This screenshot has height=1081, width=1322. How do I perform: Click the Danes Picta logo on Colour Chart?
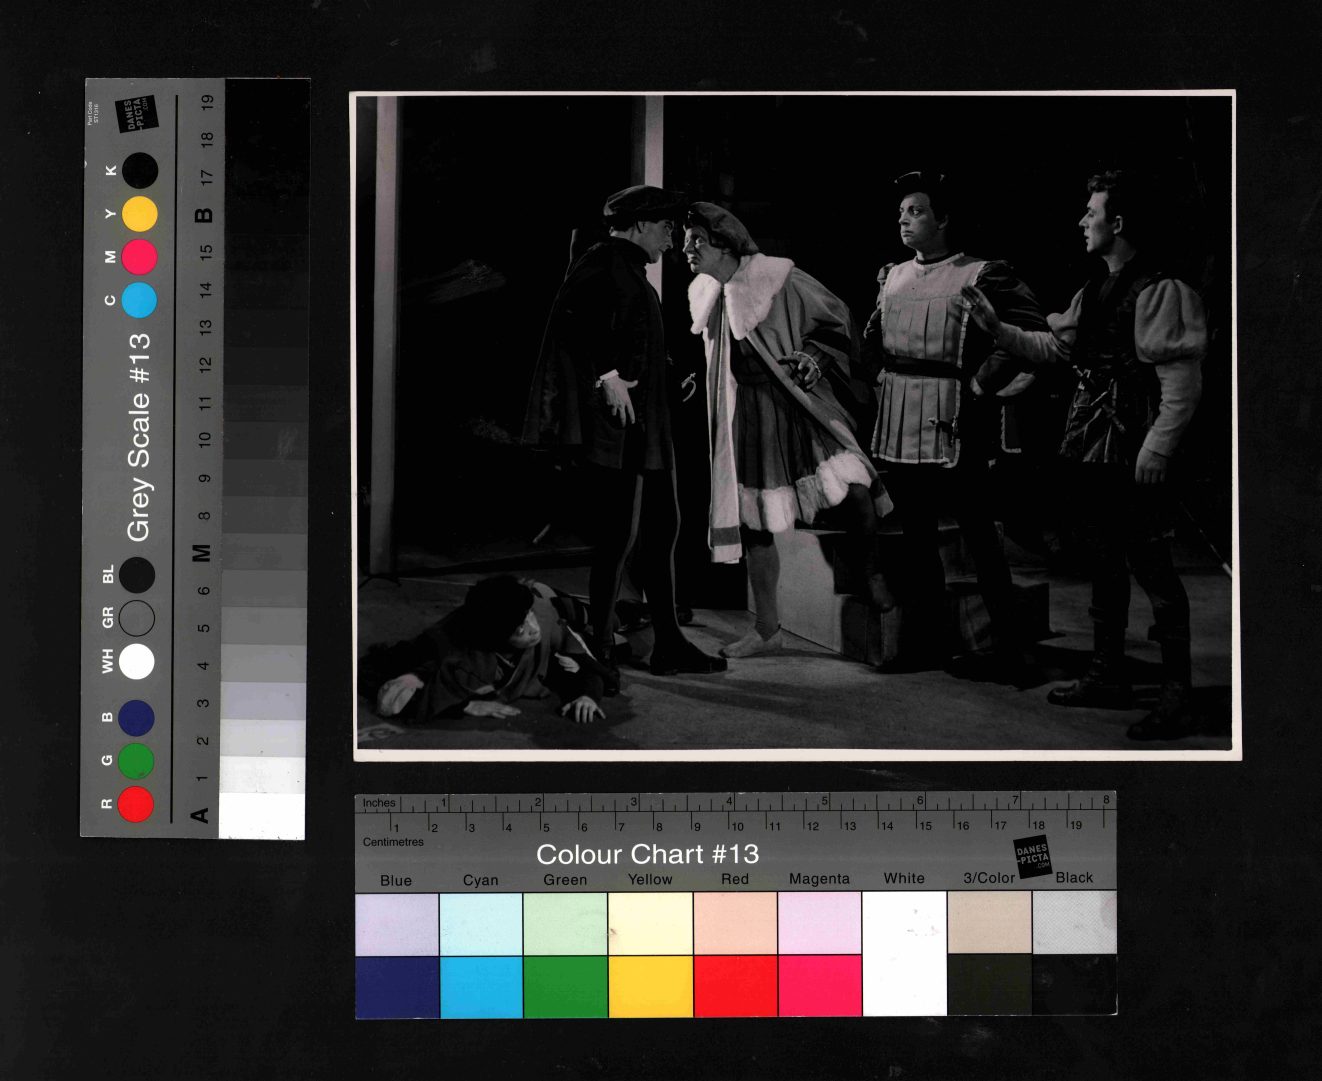(1032, 856)
